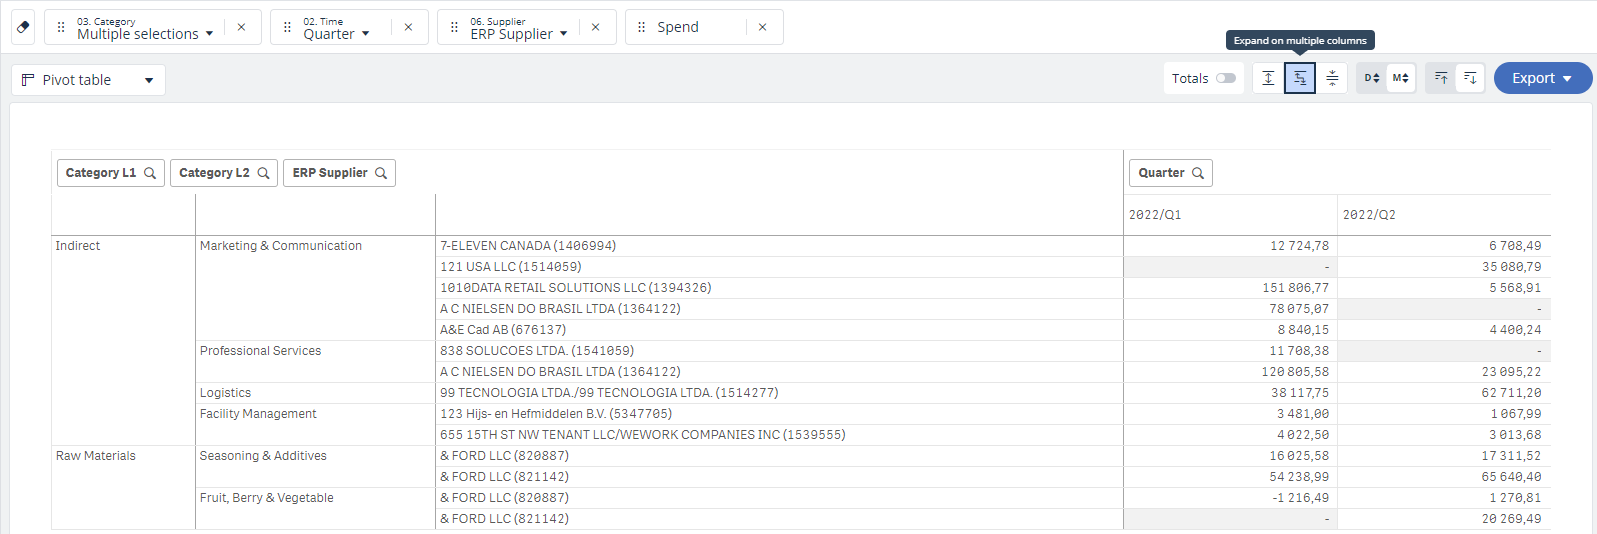Screen dimensions: 1597x534
Task: Switch sorting to measure (M) mode
Action: point(1401,78)
